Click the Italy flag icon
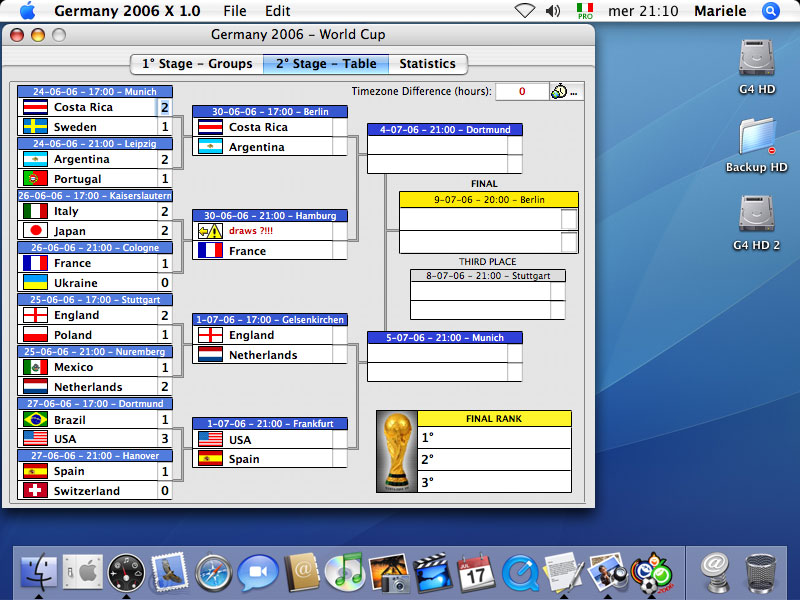 pos(35,211)
